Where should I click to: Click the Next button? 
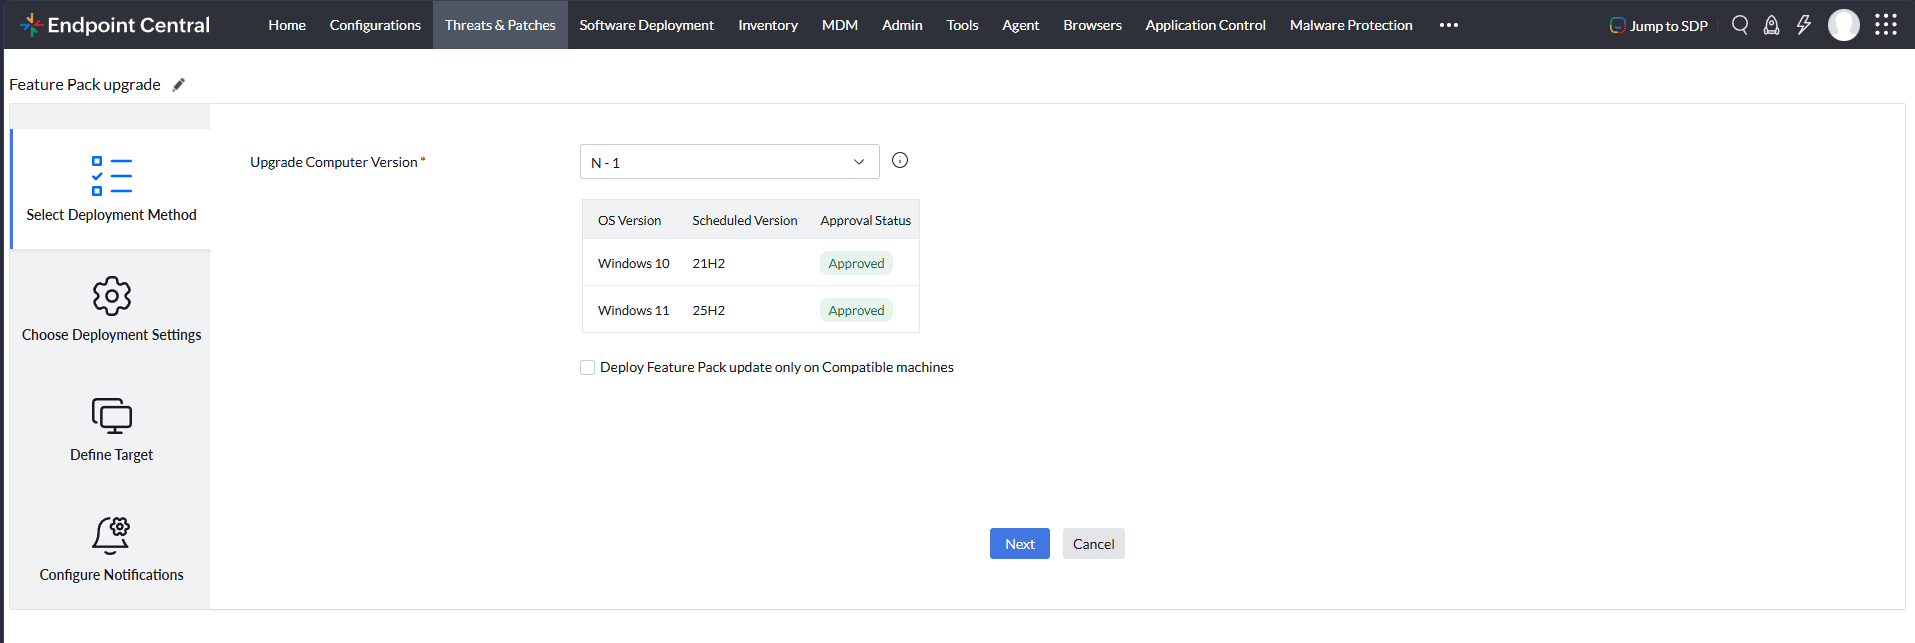click(x=1020, y=544)
